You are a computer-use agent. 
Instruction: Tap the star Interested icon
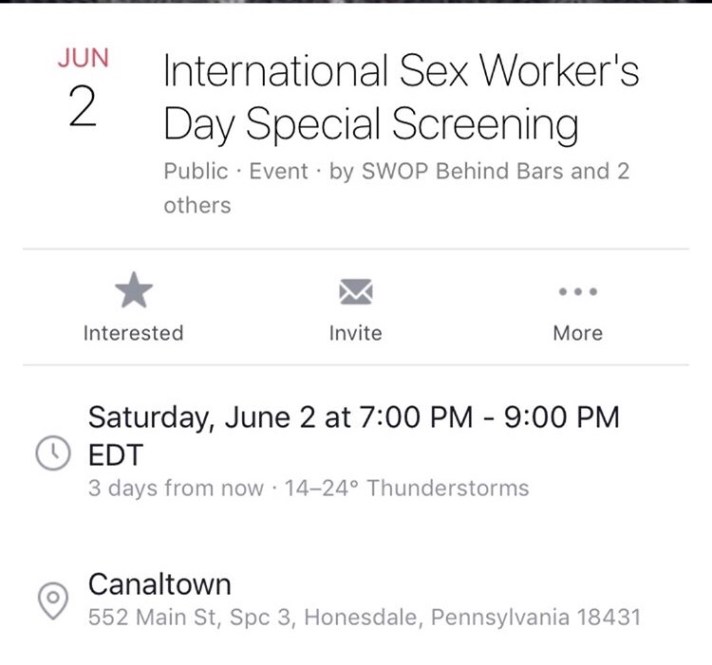click(133, 292)
